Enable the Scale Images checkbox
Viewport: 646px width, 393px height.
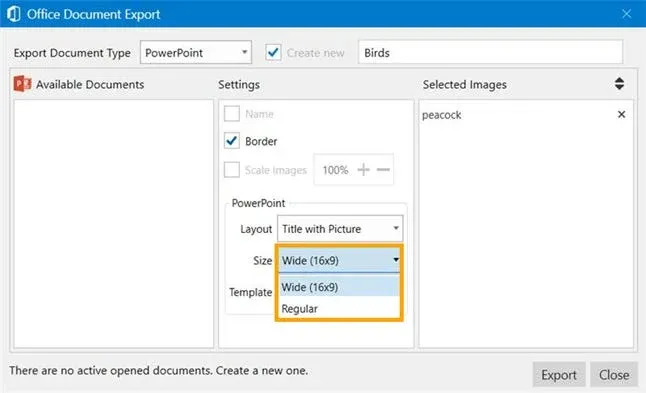(232, 169)
